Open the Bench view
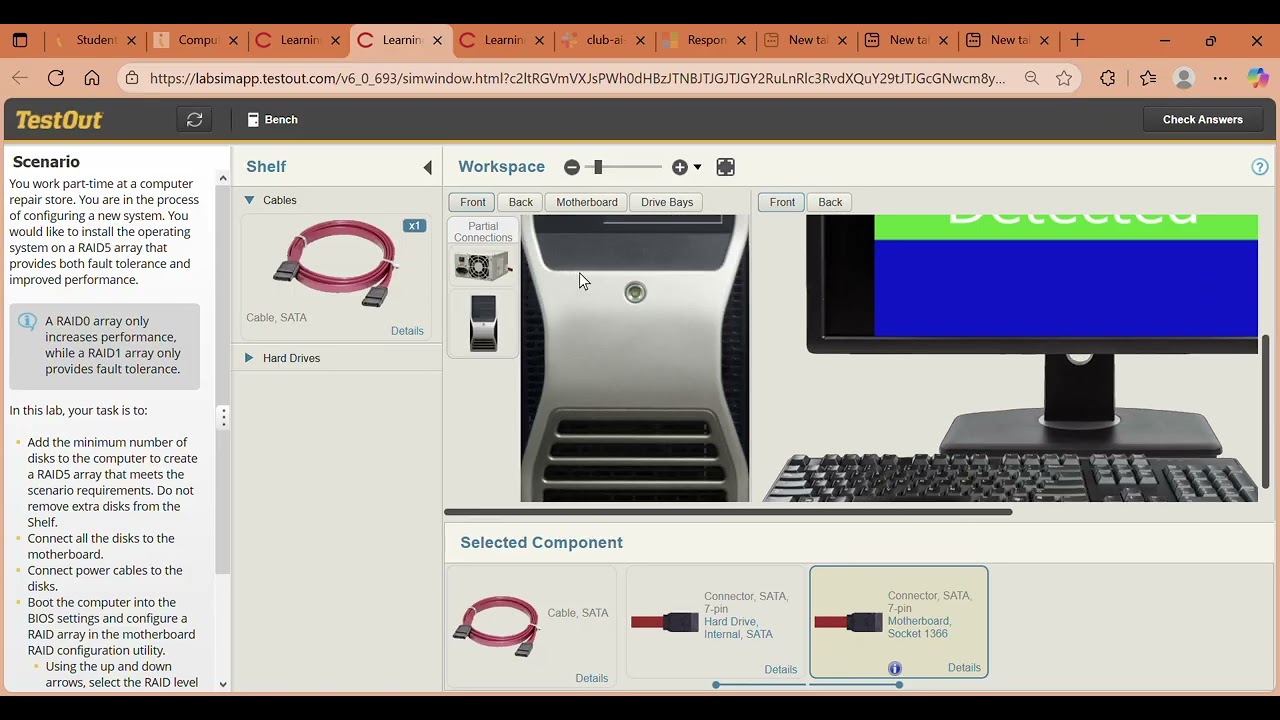1280x720 pixels. (273, 120)
